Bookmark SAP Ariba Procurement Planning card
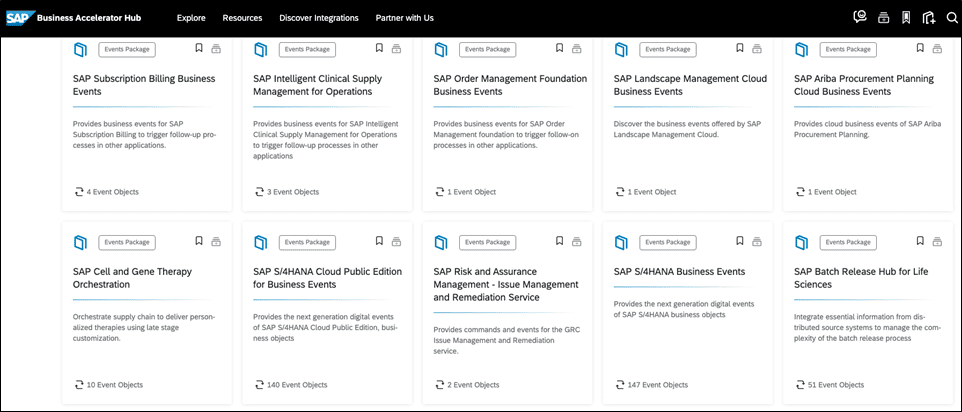 coord(920,48)
